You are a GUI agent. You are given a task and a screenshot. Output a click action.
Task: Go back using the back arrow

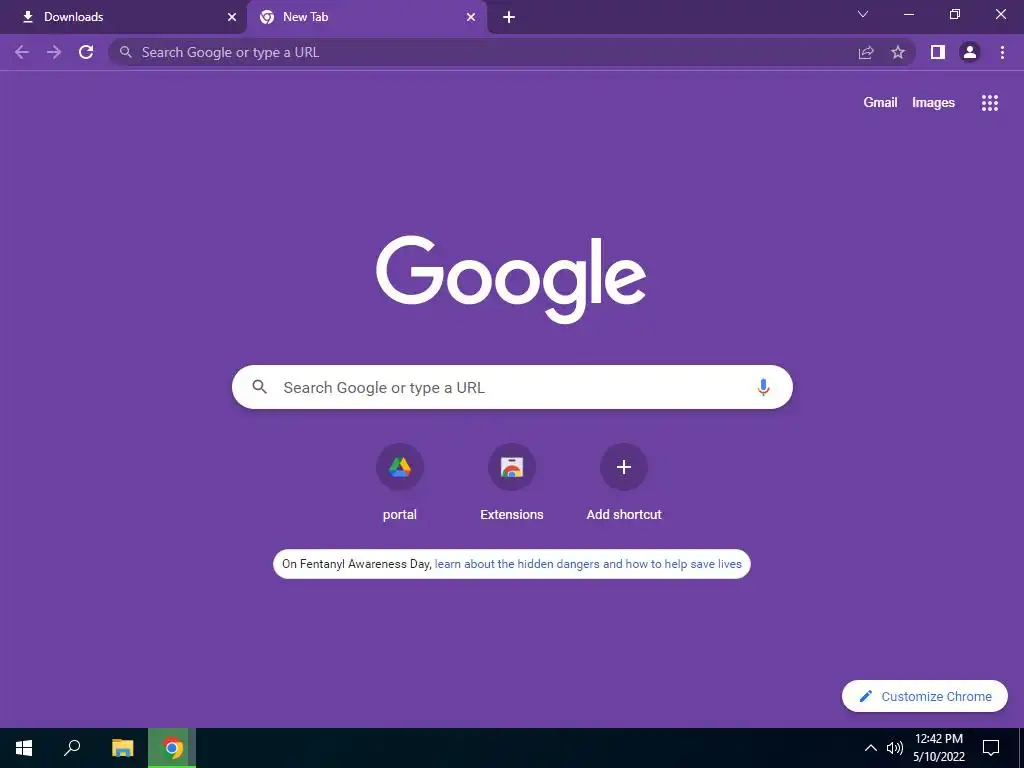click(x=22, y=52)
